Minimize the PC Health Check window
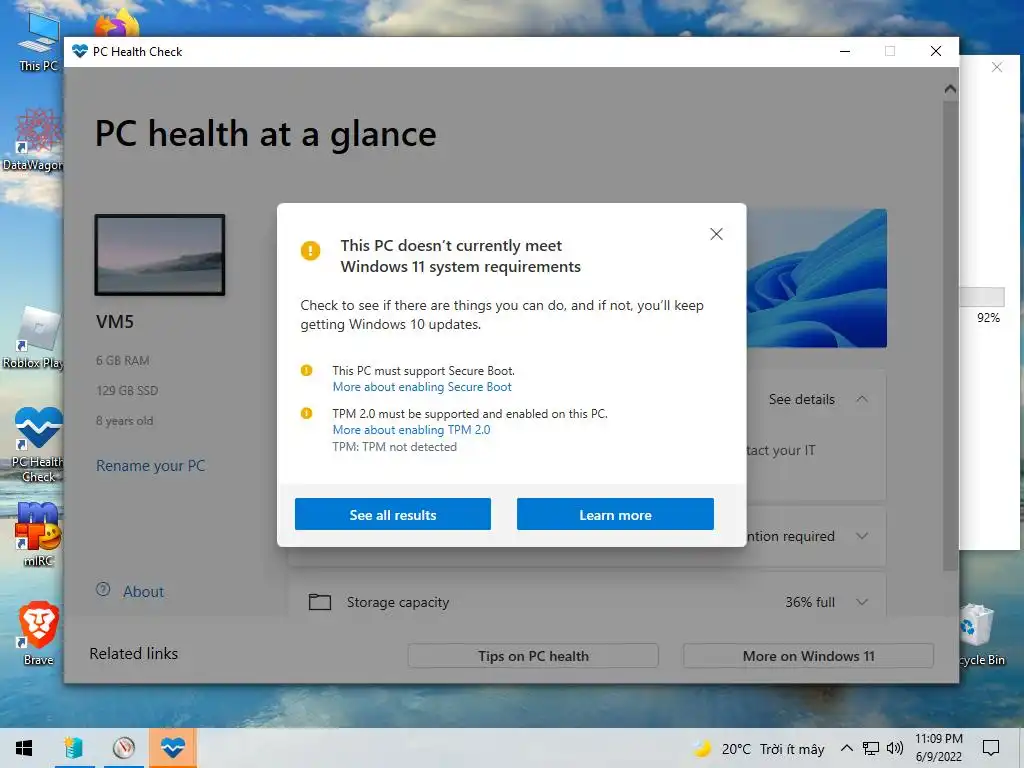The height and width of the screenshot is (768, 1024). point(844,51)
